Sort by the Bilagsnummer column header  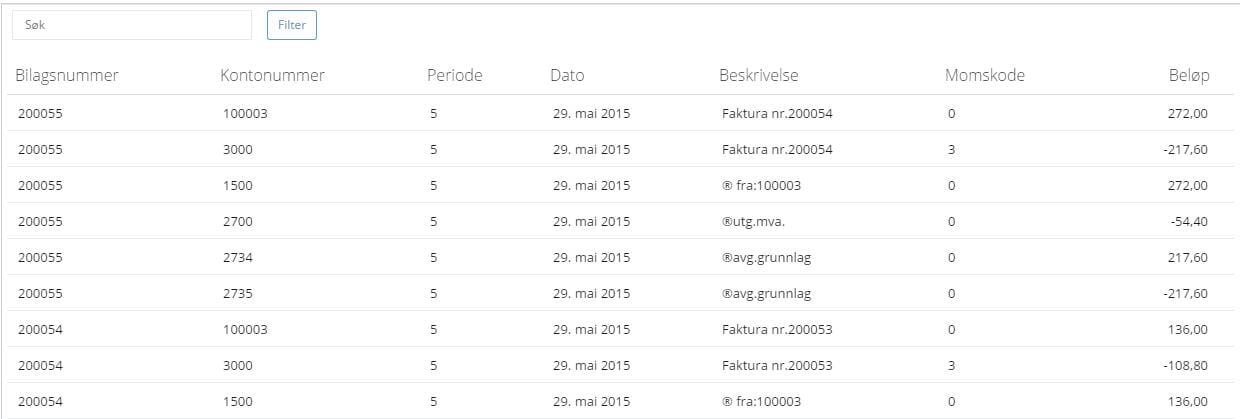[x=67, y=75]
